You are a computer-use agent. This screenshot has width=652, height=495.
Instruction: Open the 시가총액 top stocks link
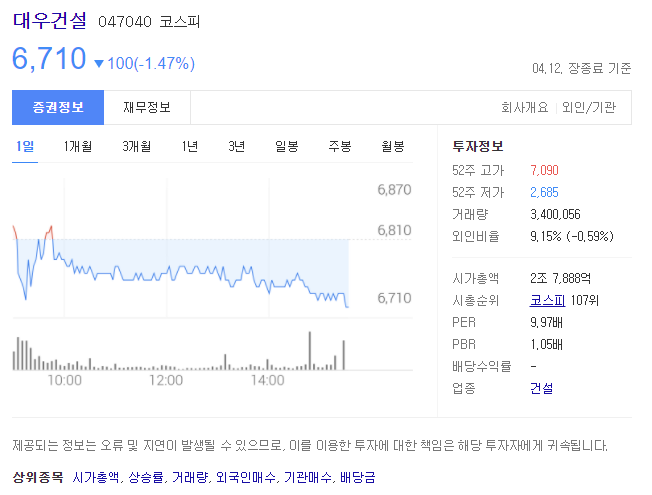point(96,477)
